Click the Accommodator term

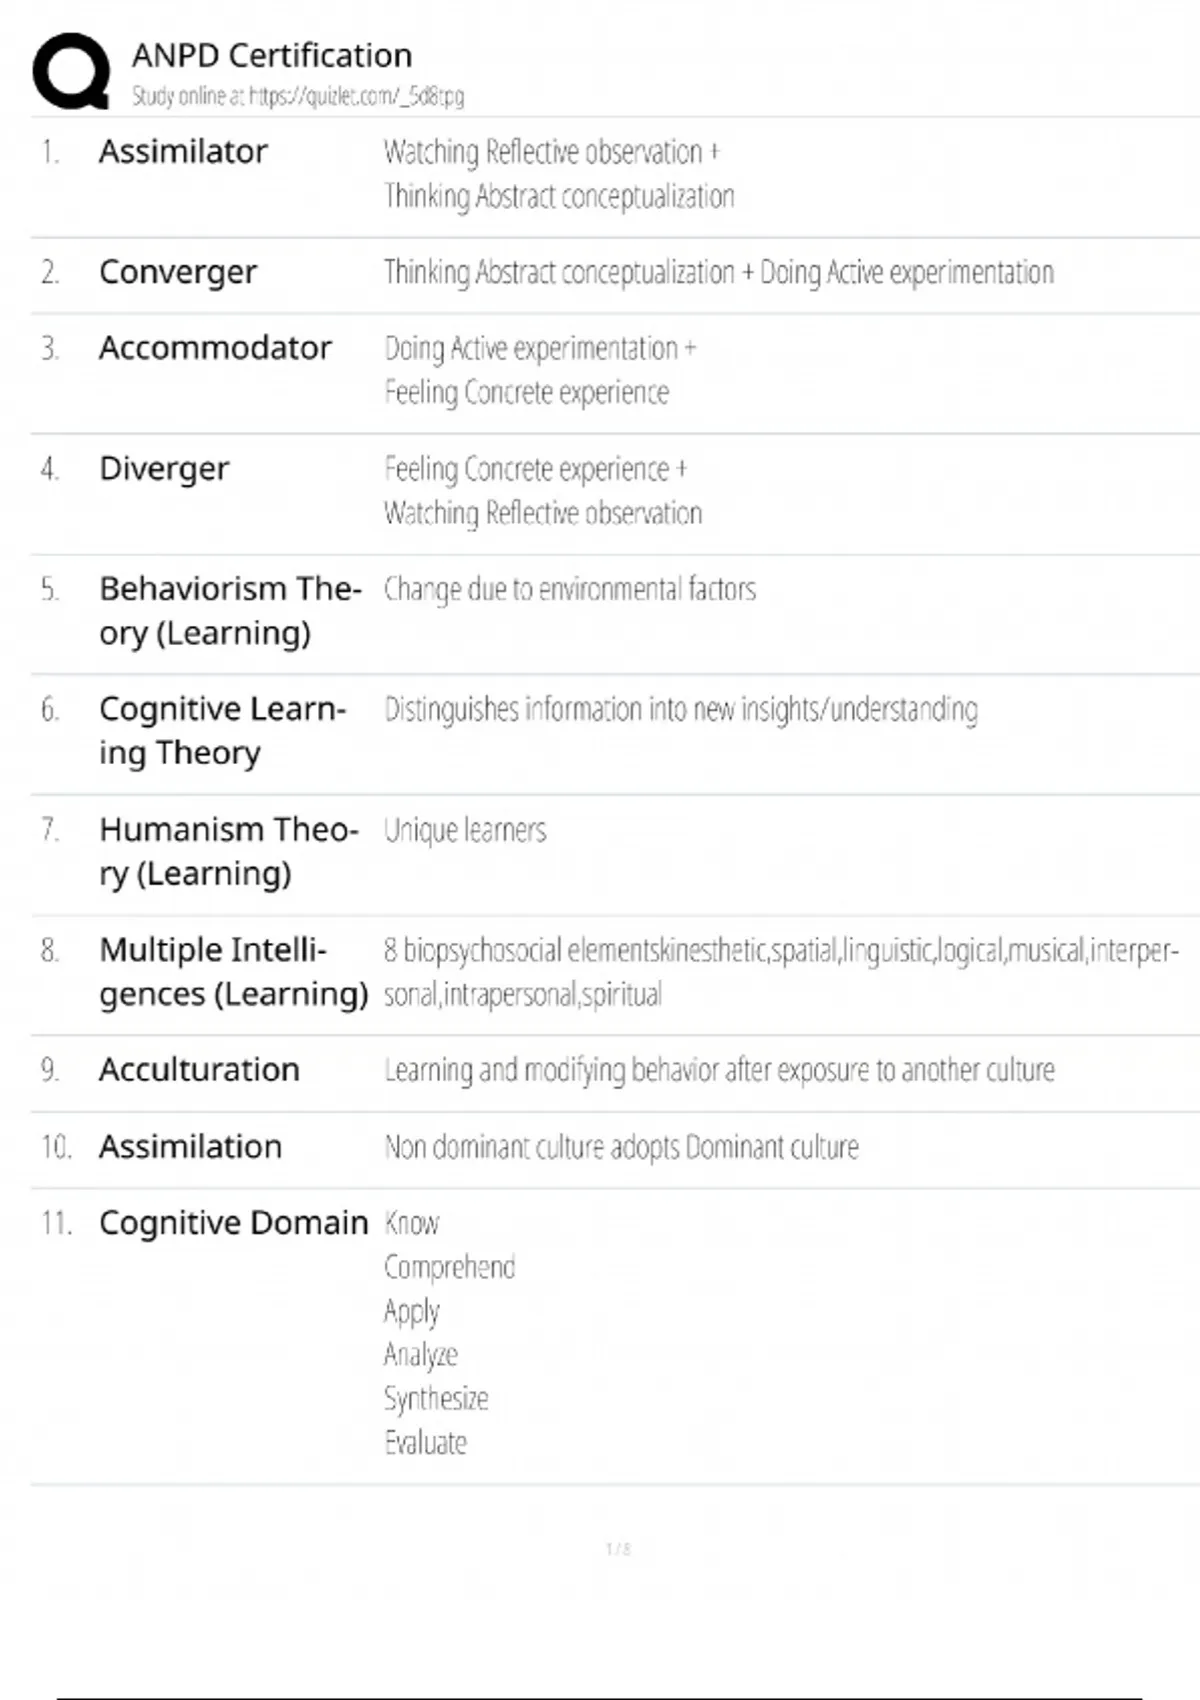point(215,348)
